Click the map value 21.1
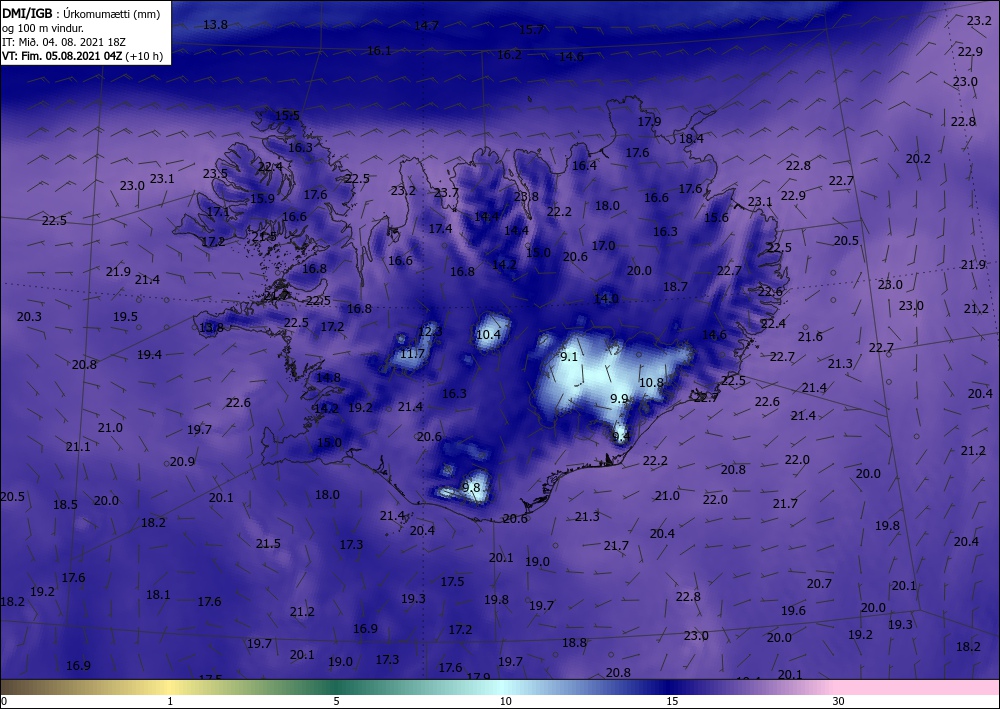Viewport: 1000px width, 709px height. pos(78,447)
